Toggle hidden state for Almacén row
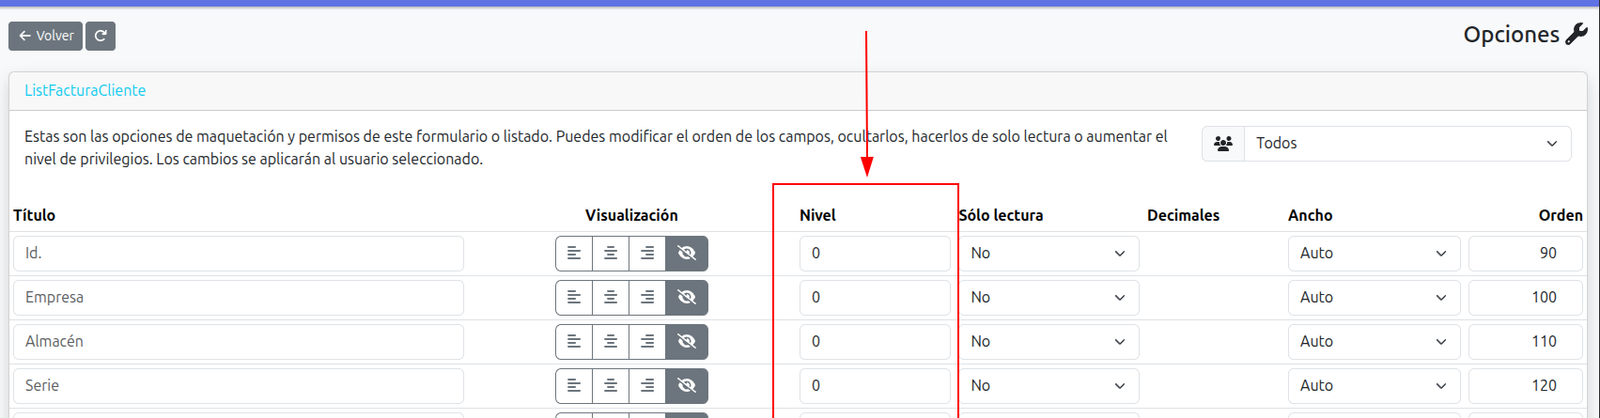The height and width of the screenshot is (418, 1600). click(x=687, y=341)
